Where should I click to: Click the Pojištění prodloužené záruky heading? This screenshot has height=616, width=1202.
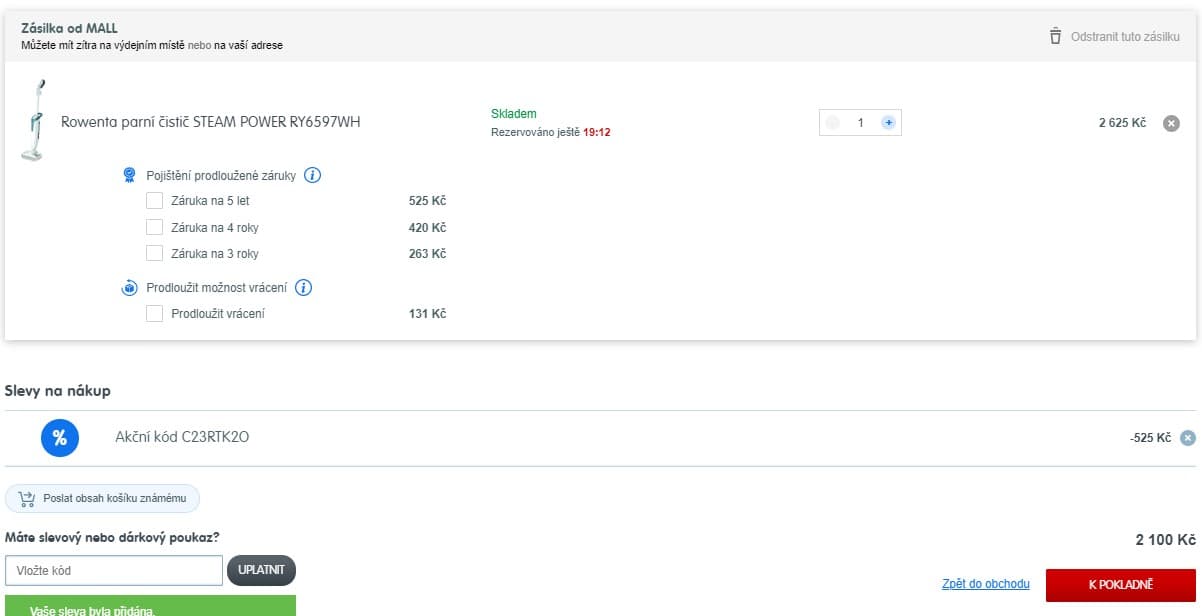pos(221,175)
